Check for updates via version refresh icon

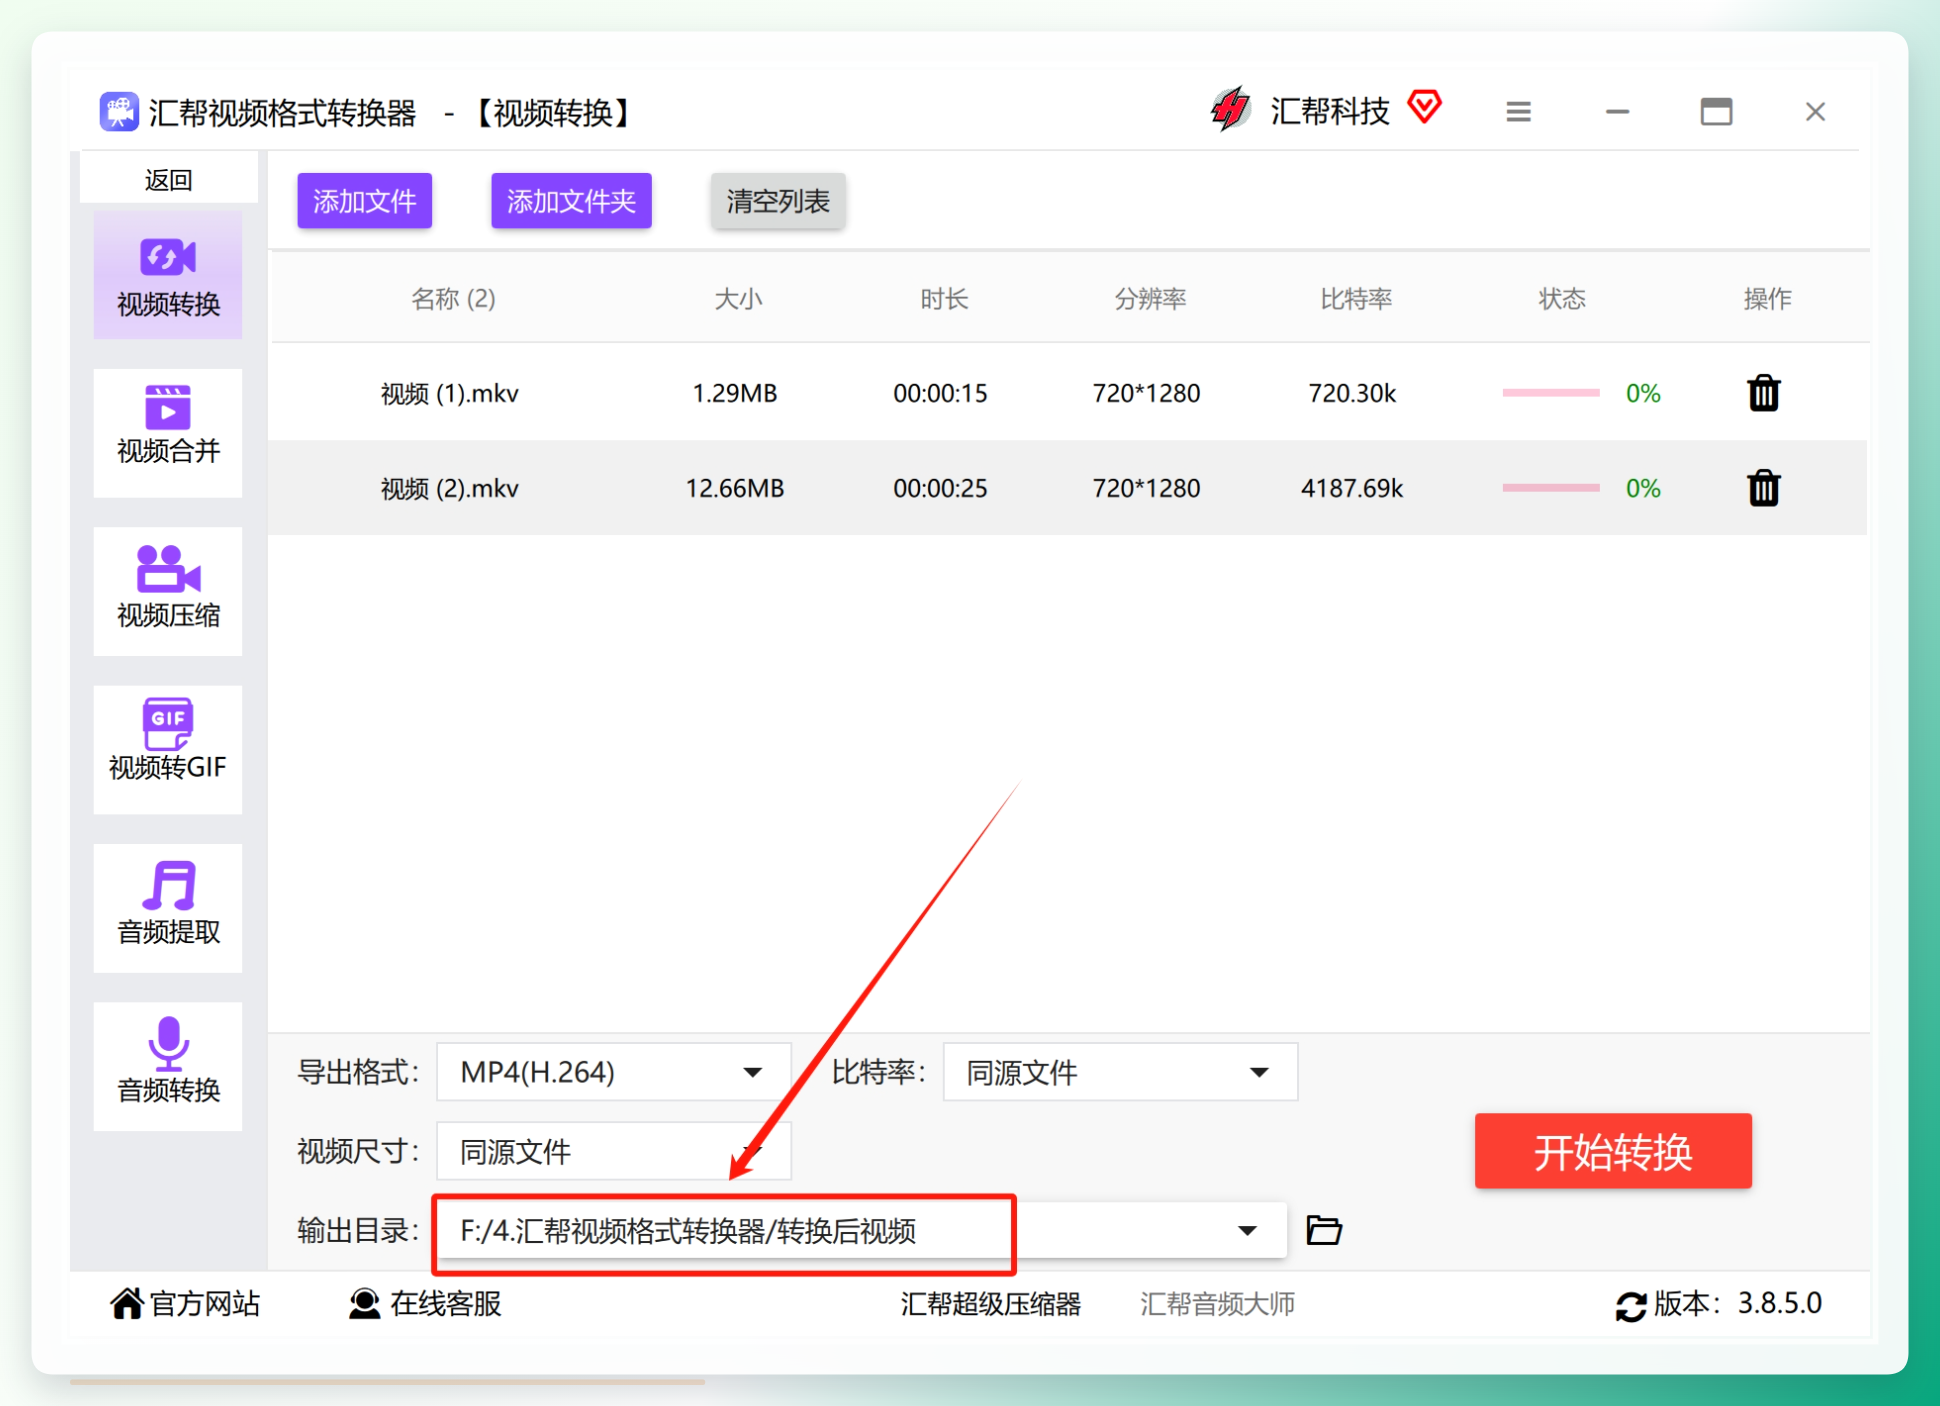click(x=1631, y=1306)
